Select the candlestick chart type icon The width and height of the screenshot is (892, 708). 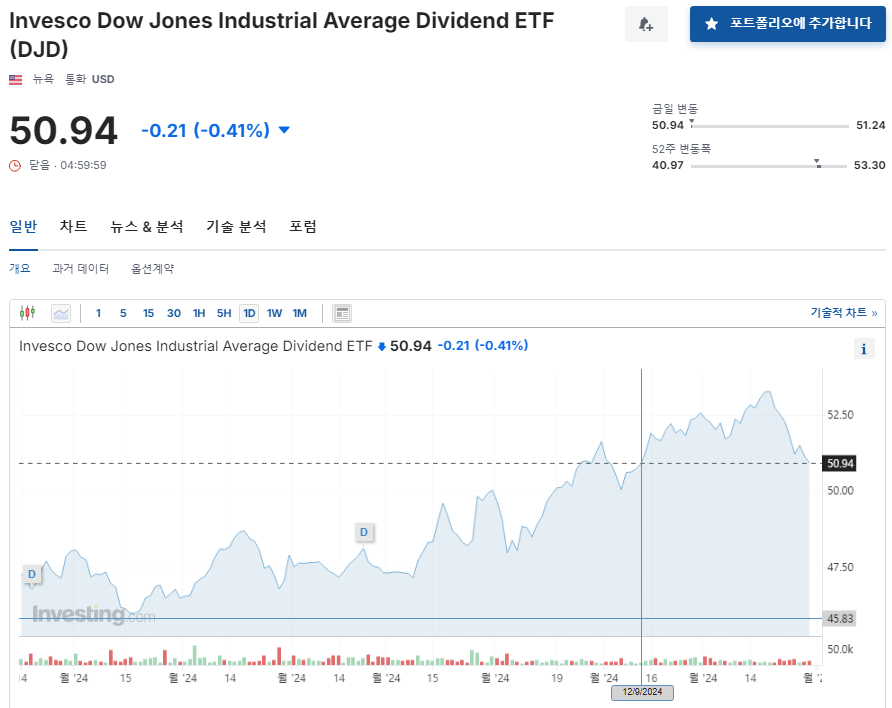(x=27, y=313)
